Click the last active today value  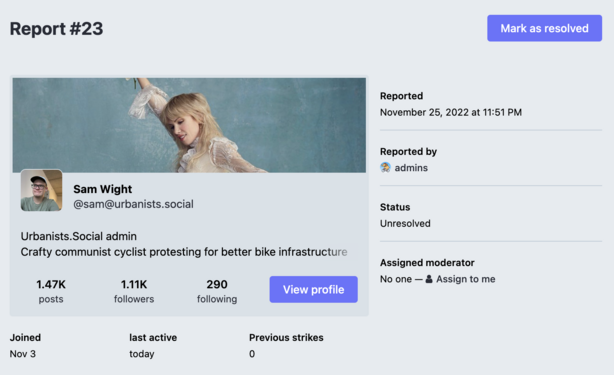pyautogui.click(x=142, y=354)
